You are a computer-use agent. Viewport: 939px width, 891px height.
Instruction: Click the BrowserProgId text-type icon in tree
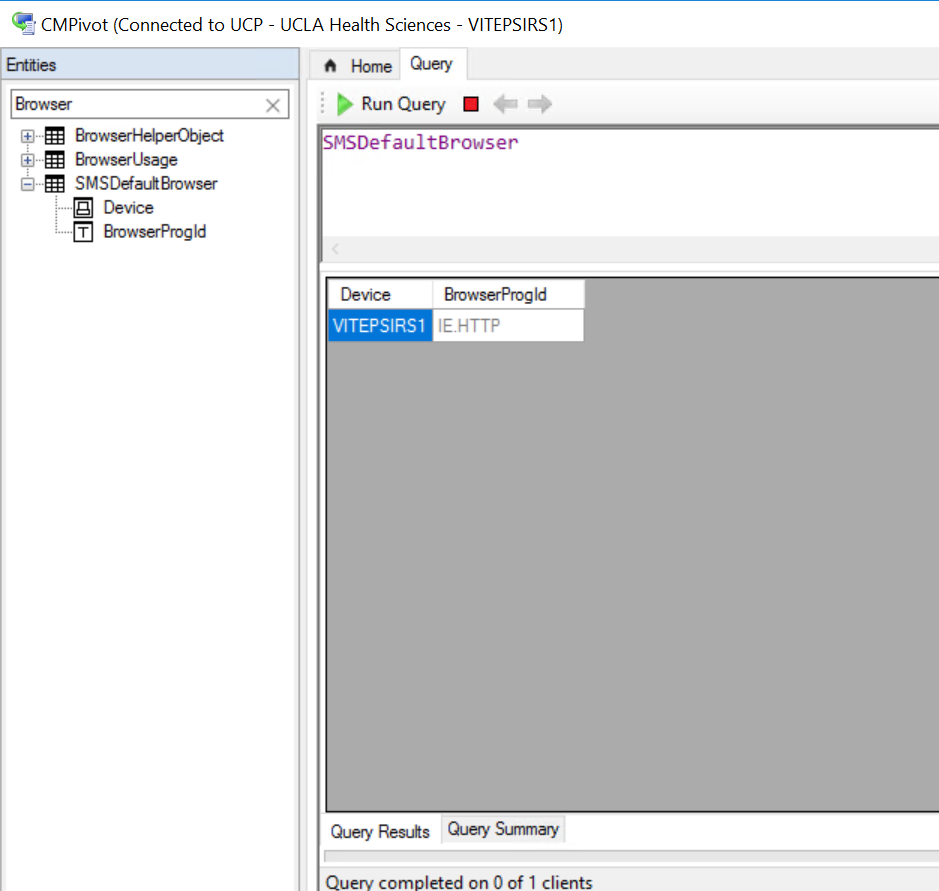coord(83,232)
